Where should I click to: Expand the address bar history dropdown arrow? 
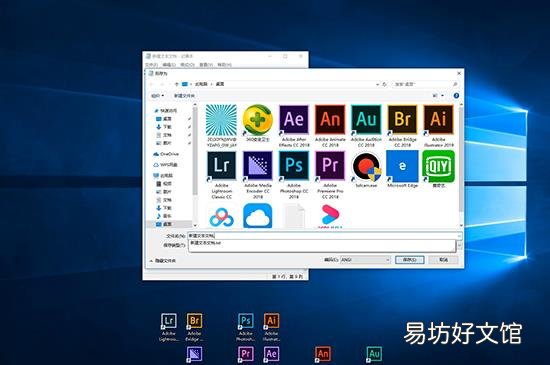point(377,85)
